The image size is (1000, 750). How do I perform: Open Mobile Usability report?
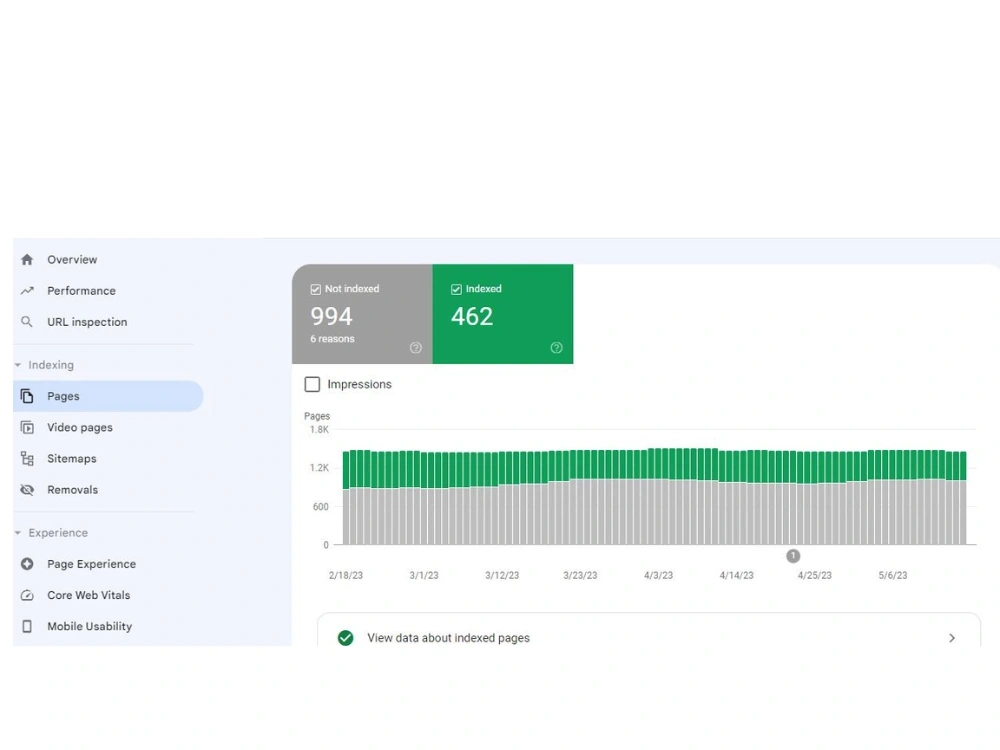90,626
